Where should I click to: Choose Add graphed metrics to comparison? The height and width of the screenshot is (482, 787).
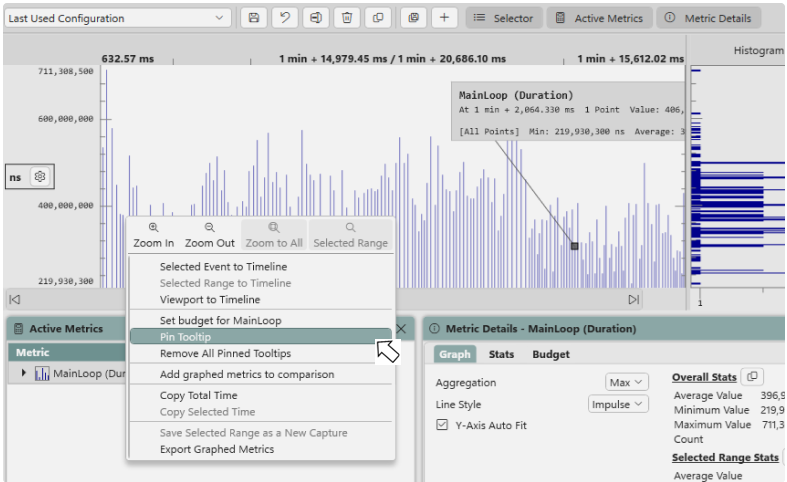point(261,375)
